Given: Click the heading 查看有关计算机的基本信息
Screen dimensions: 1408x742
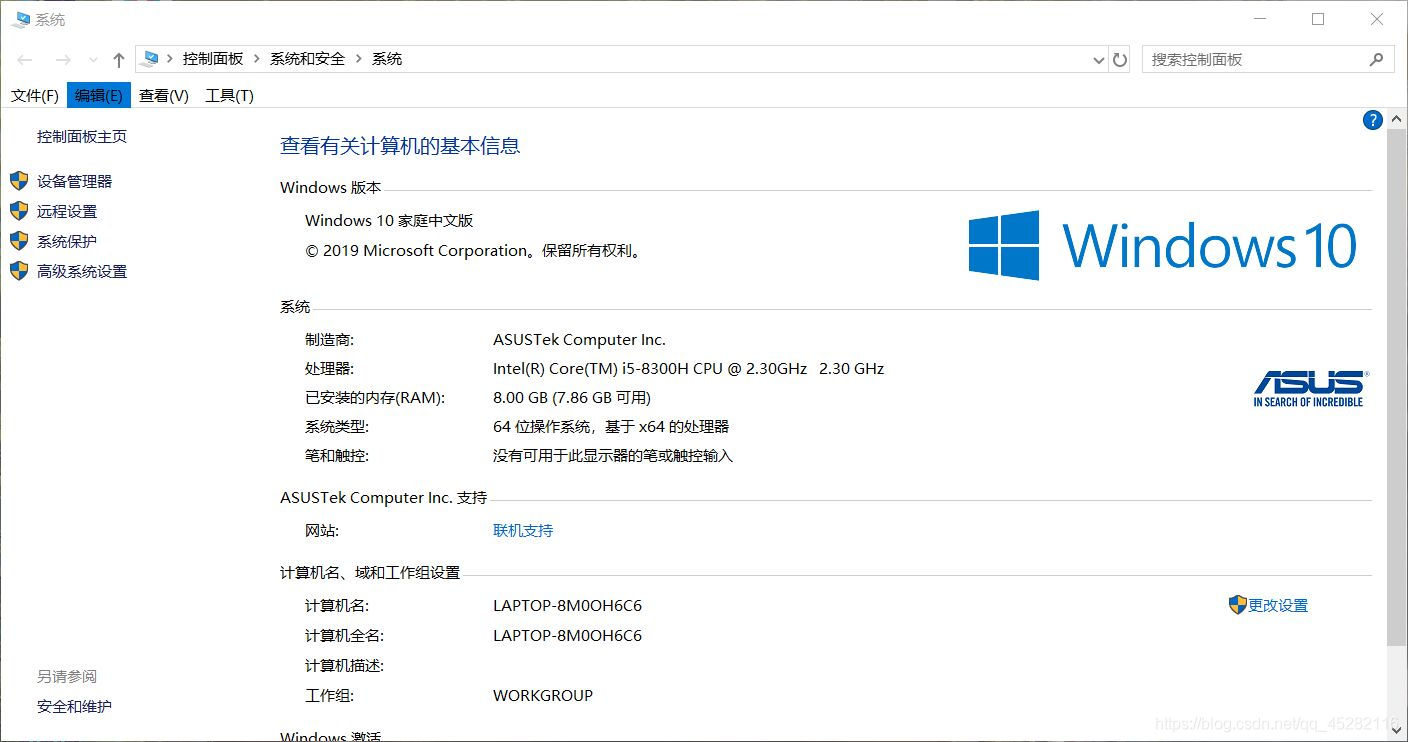Looking at the screenshot, I should click(400, 146).
